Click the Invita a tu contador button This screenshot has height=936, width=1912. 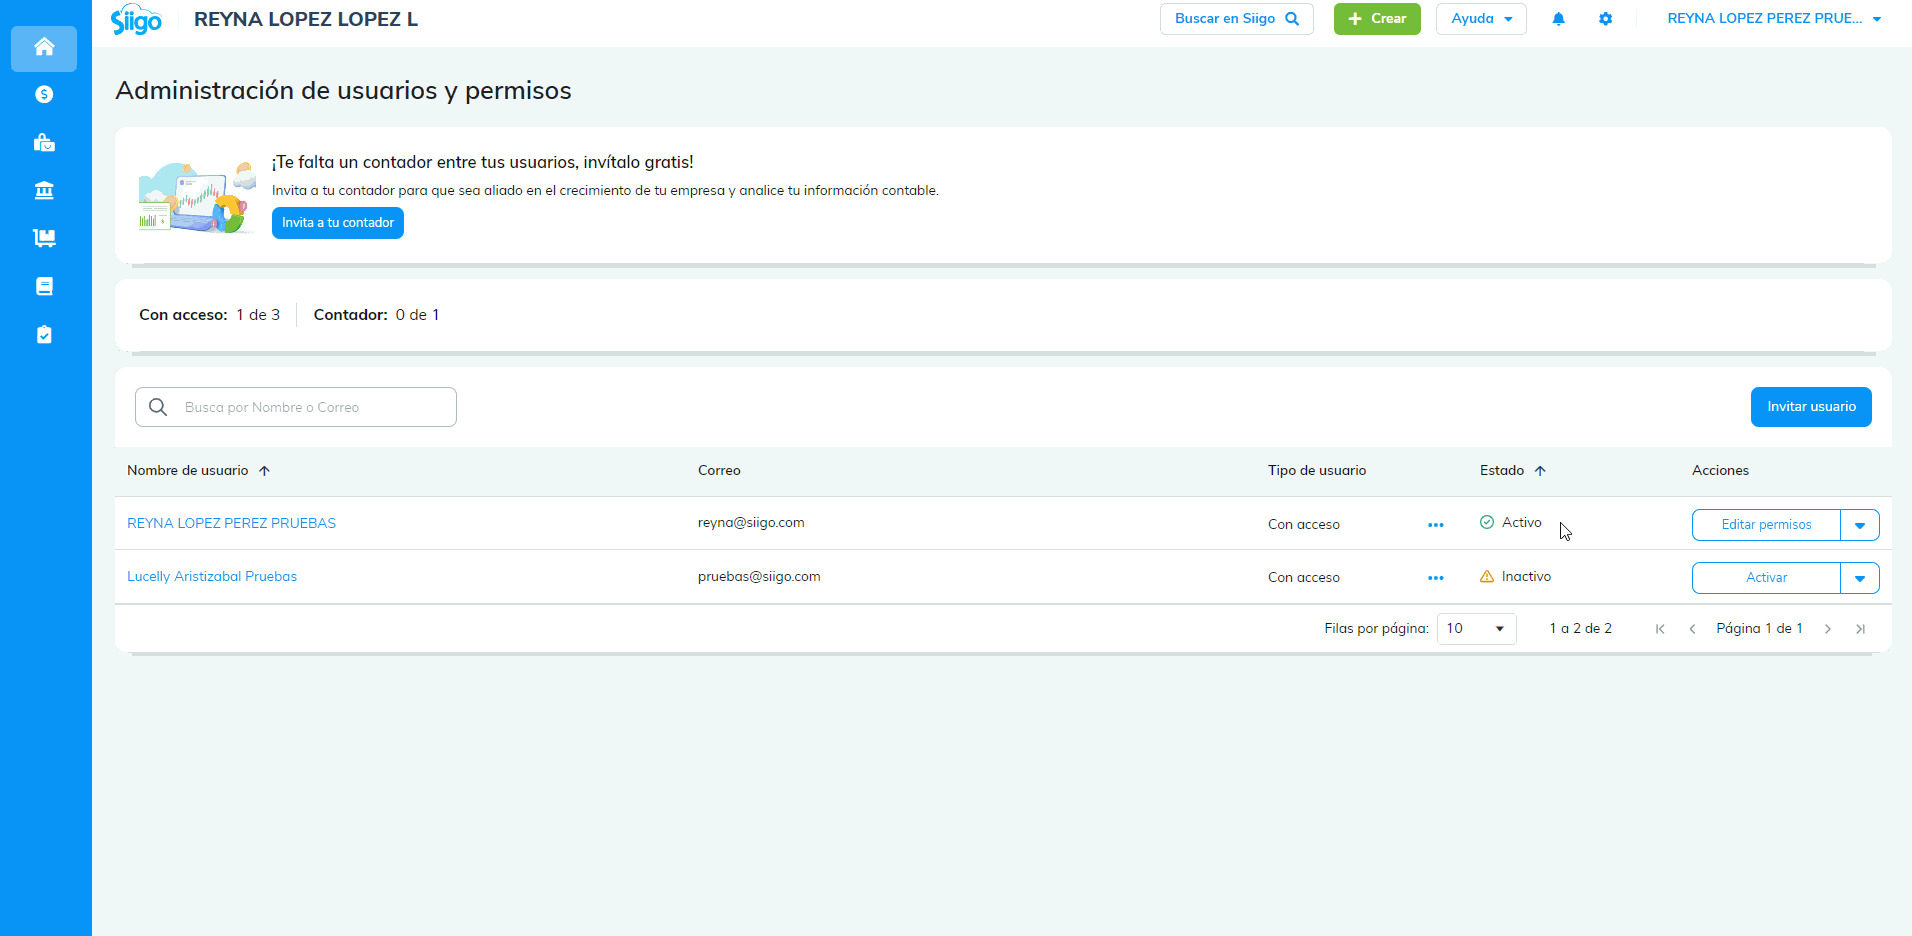pyautogui.click(x=338, y=223)
